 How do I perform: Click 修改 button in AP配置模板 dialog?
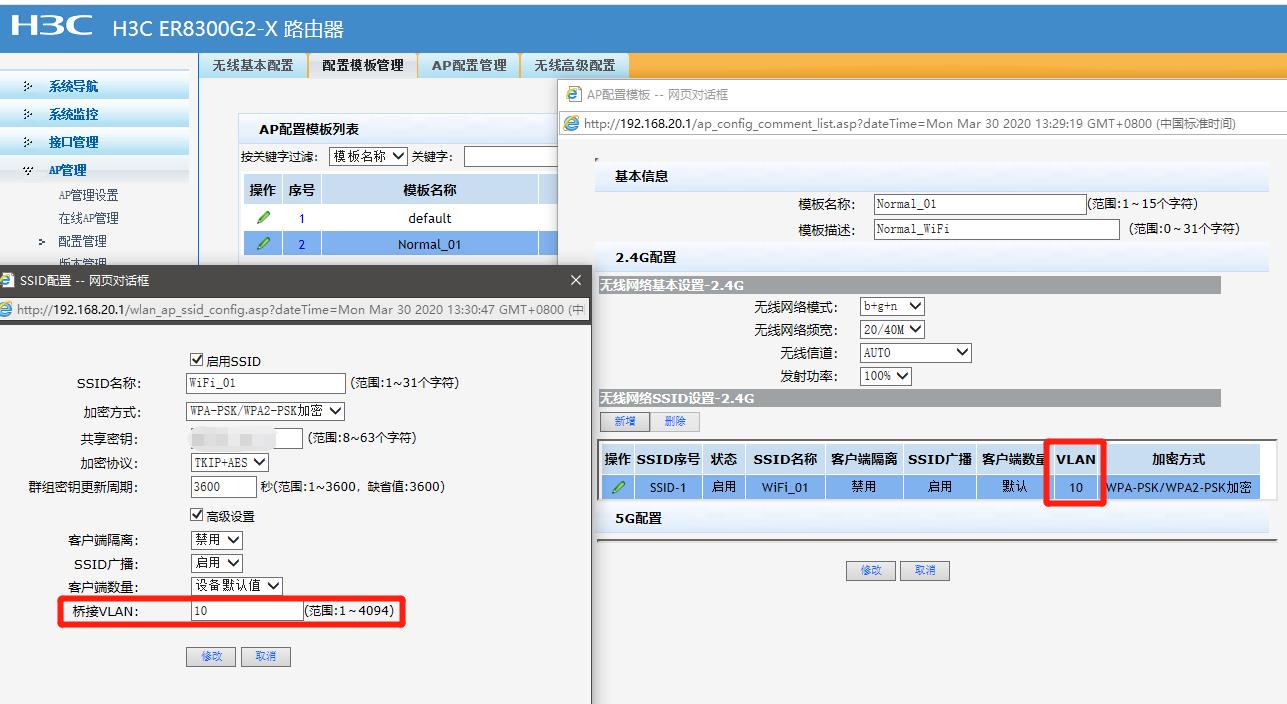click(871, 571)
